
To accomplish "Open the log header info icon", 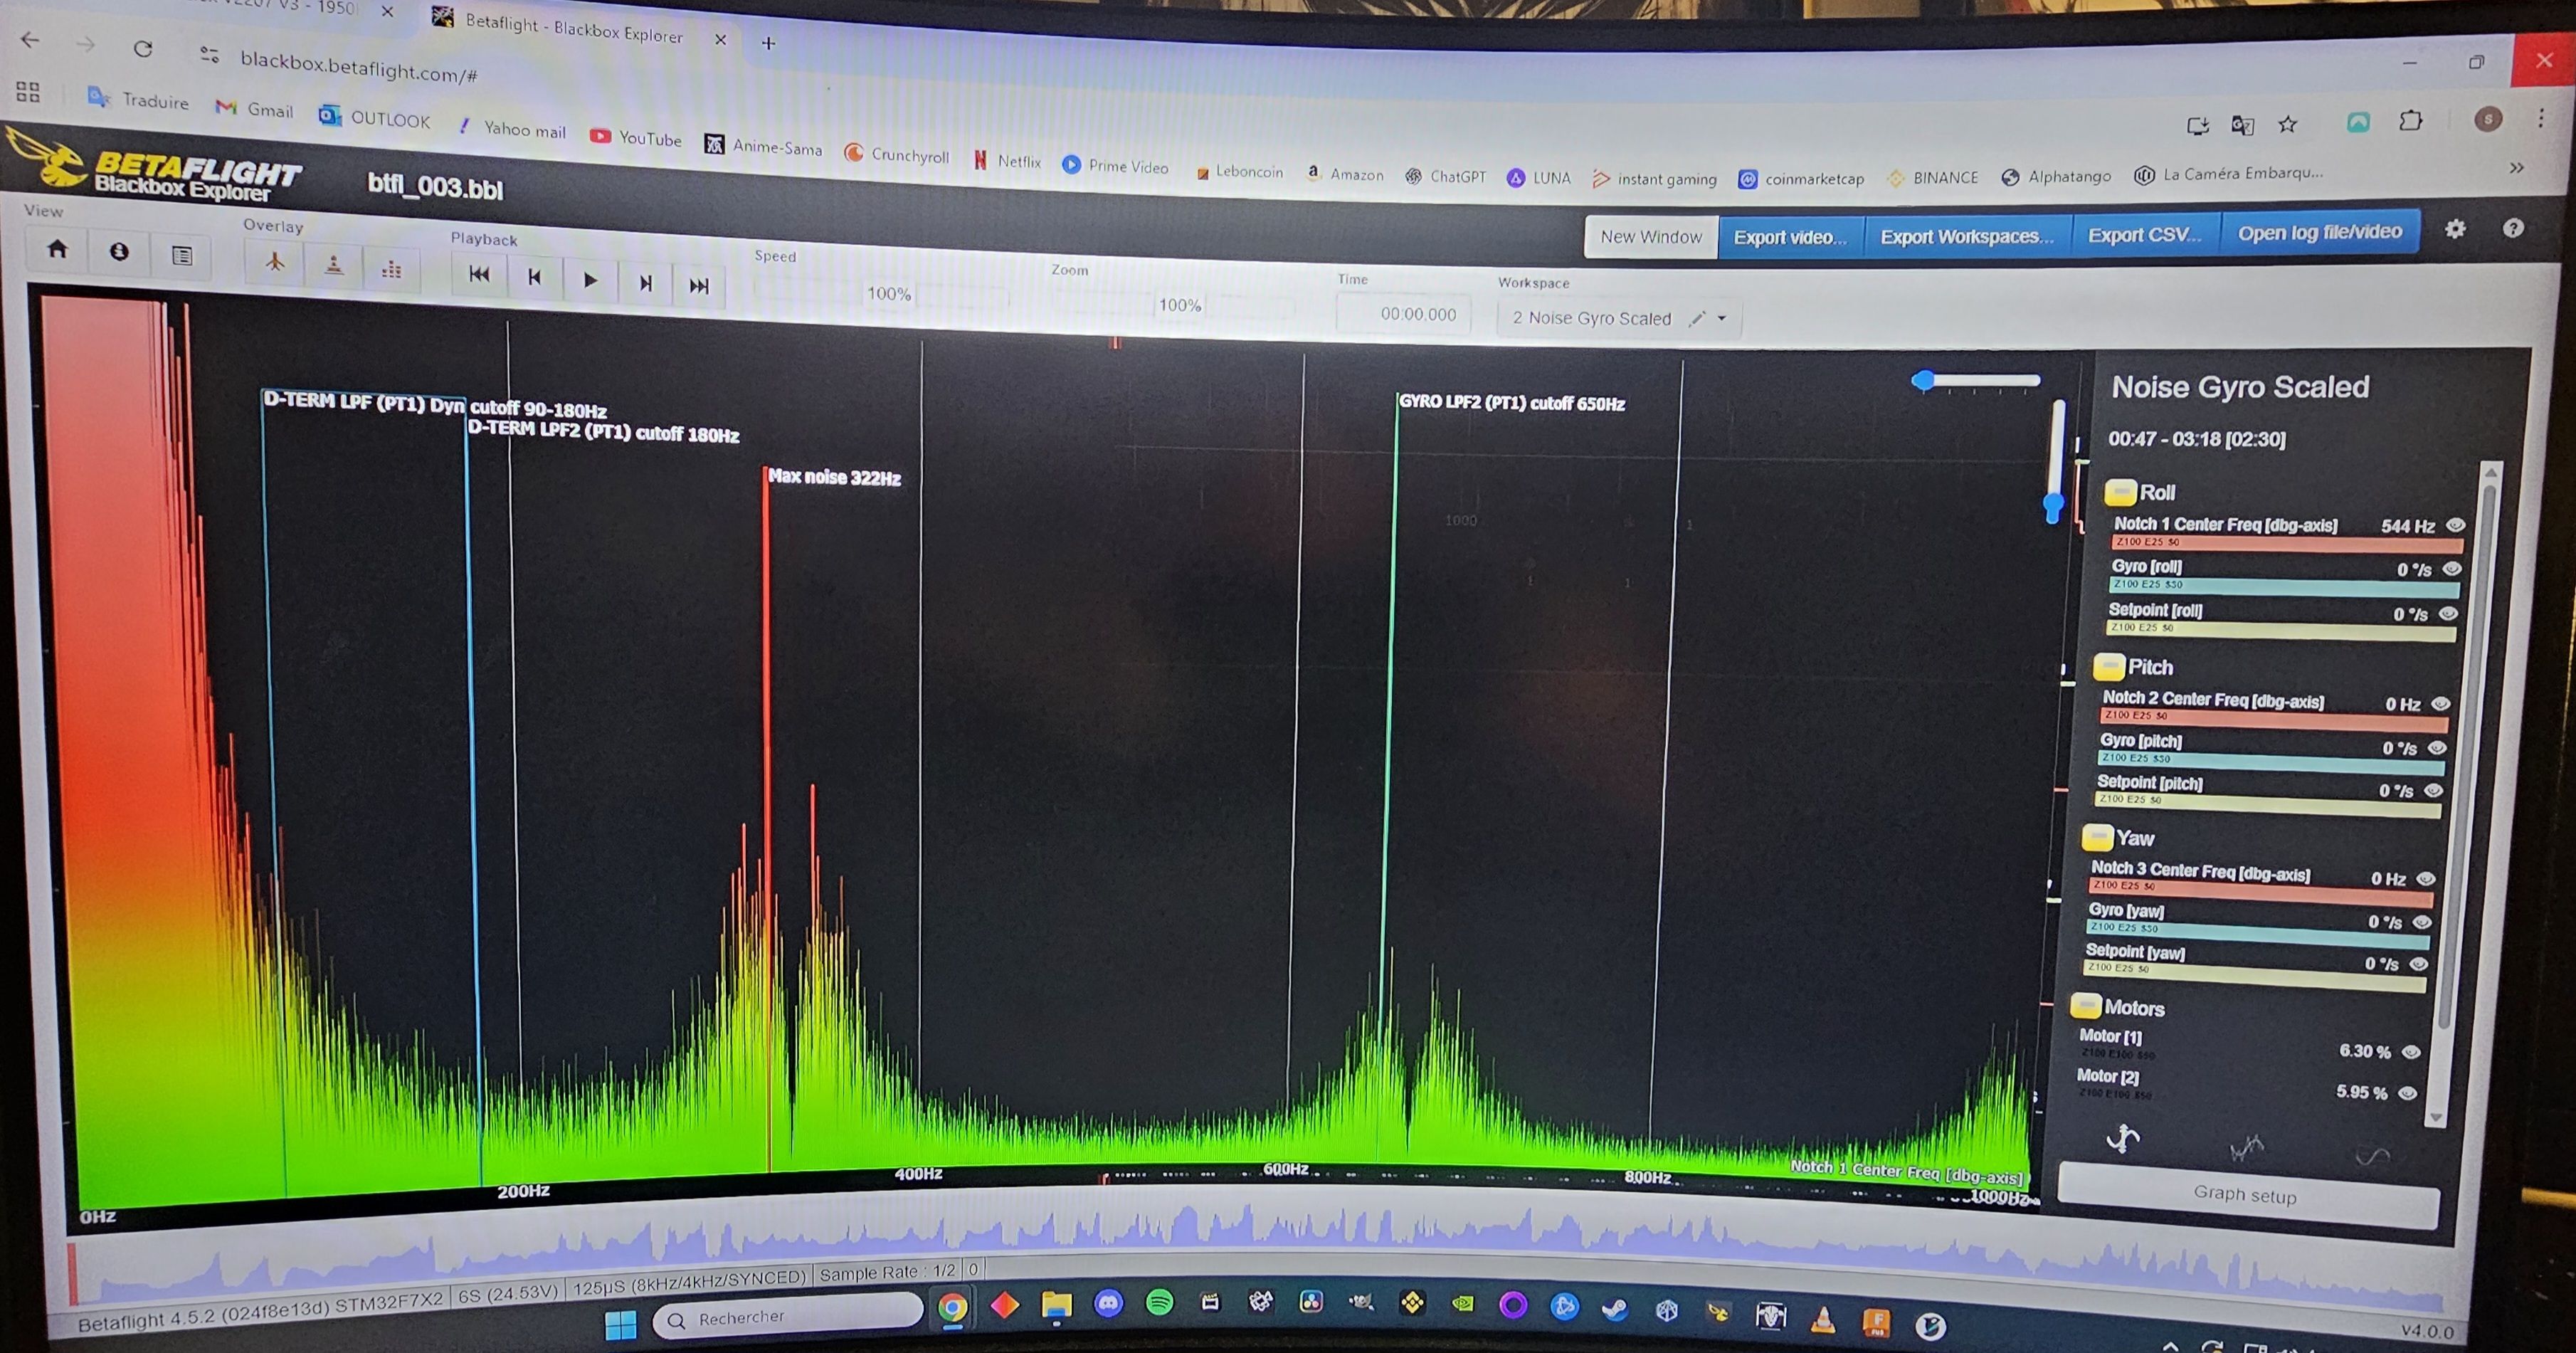I will pos(119,252).
